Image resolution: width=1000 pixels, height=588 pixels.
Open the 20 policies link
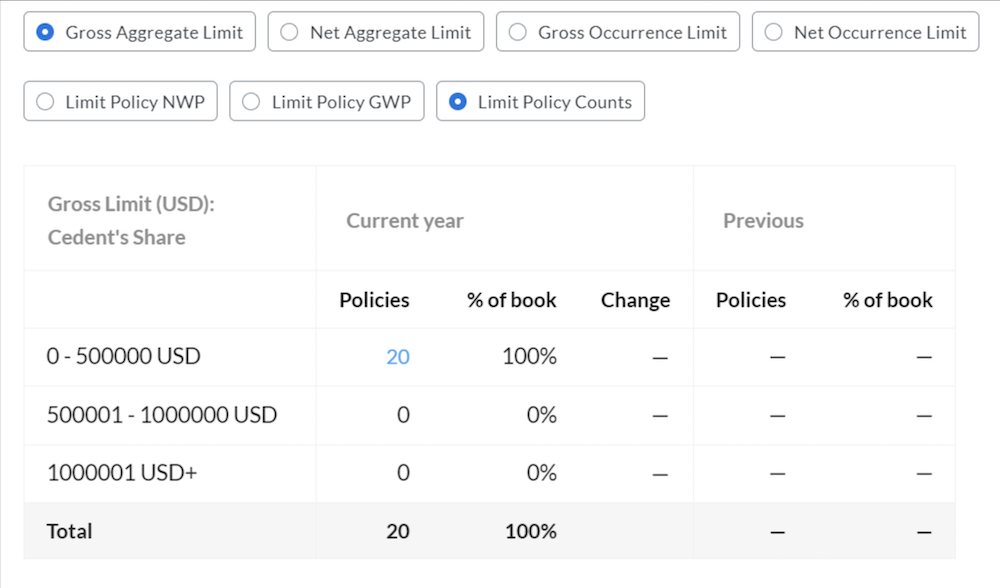[x=397, y=356]
